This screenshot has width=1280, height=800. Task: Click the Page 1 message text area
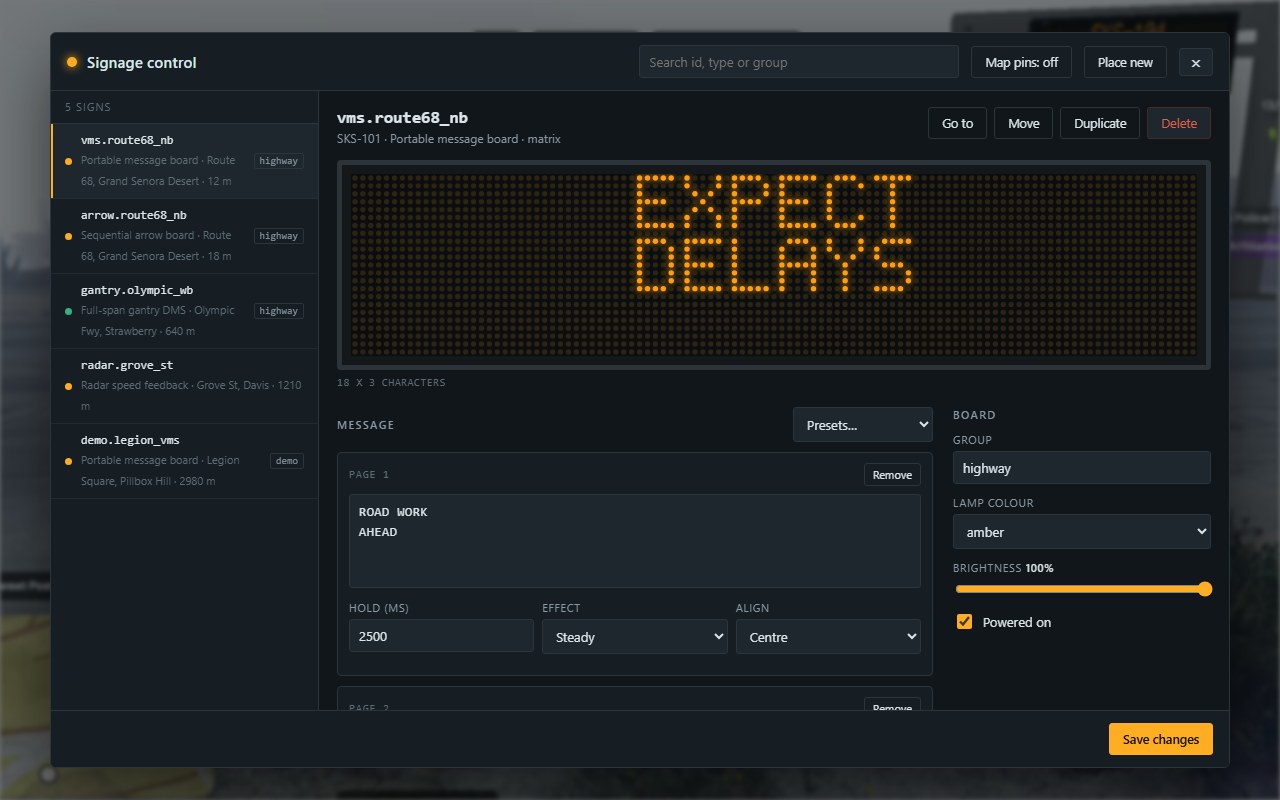[x=635, y=541]
